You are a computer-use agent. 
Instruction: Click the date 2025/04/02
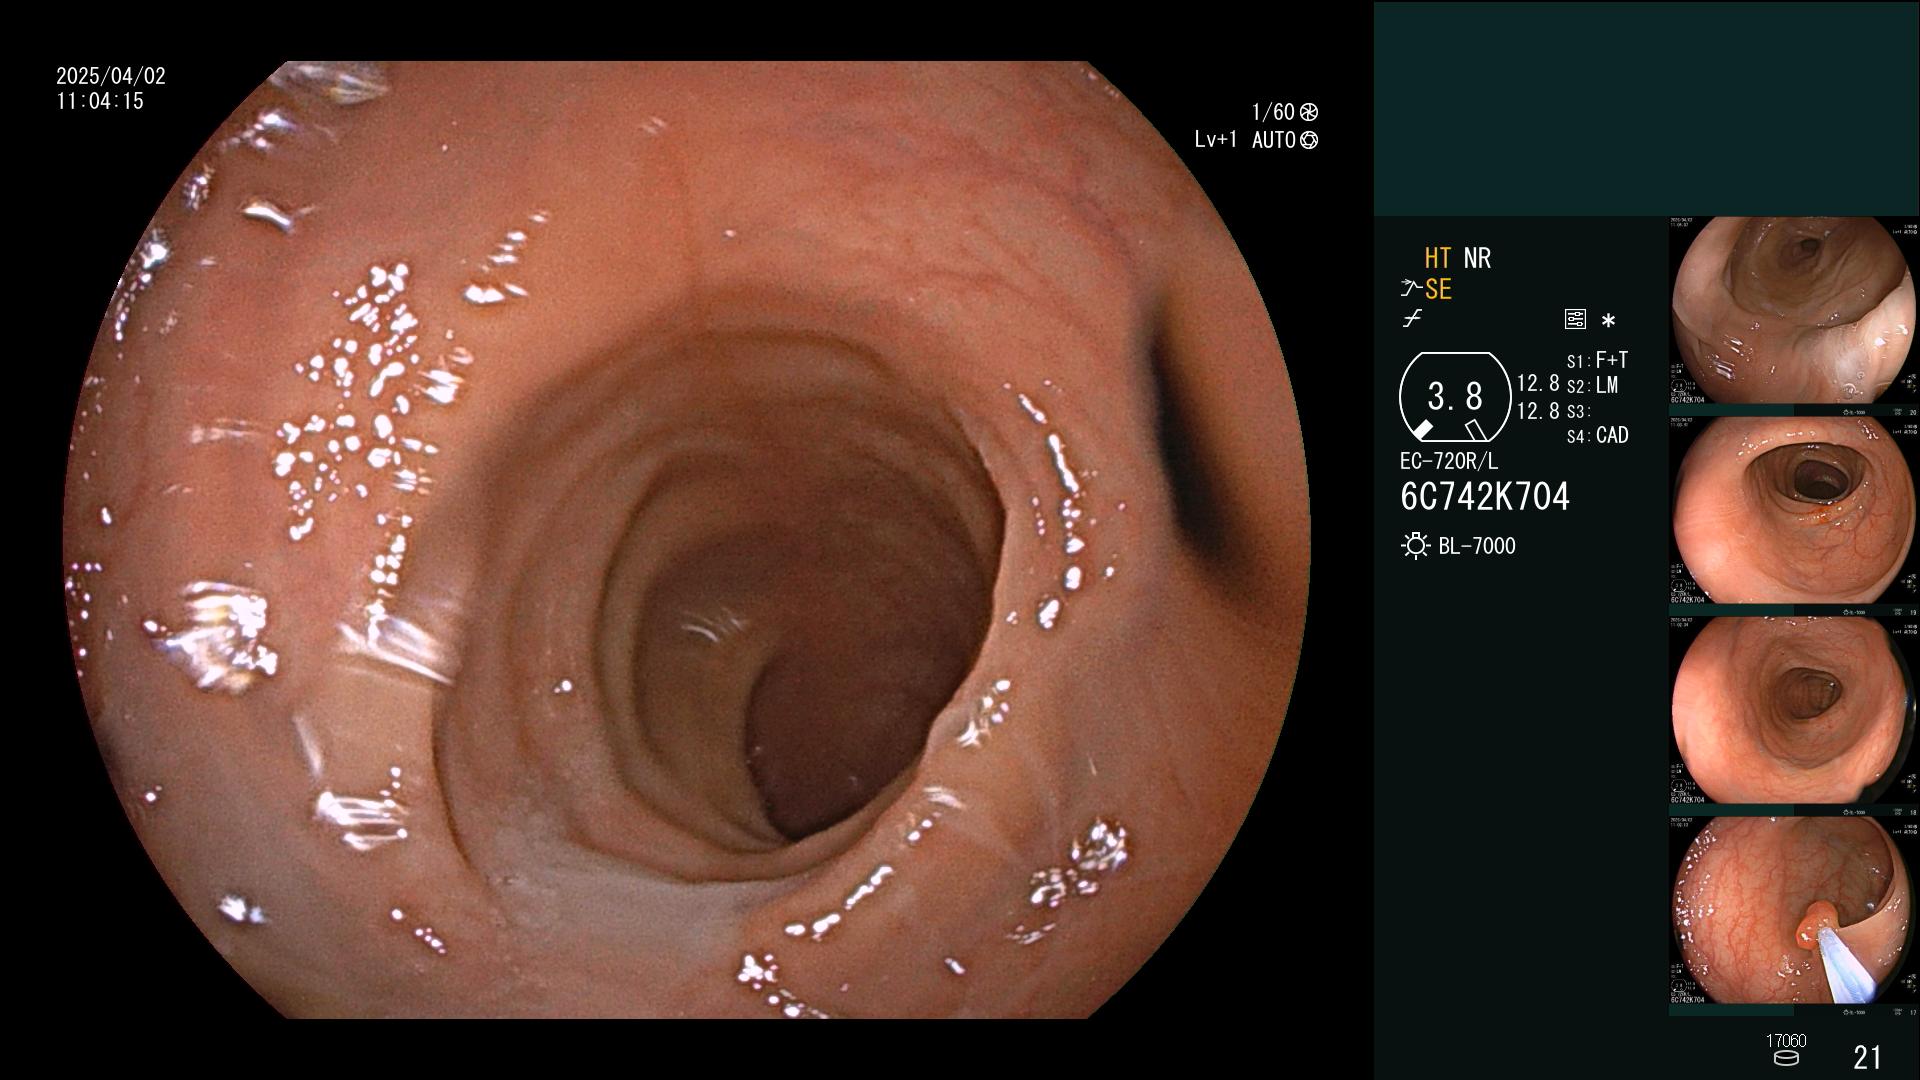[x=111, y=76]
